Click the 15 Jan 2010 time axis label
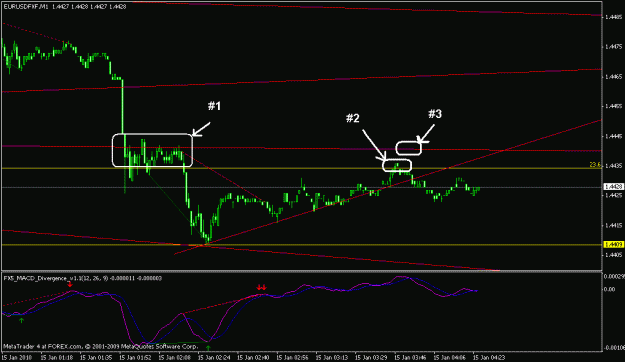This screenshot has height=362, width=625. (x=18, y=358)
